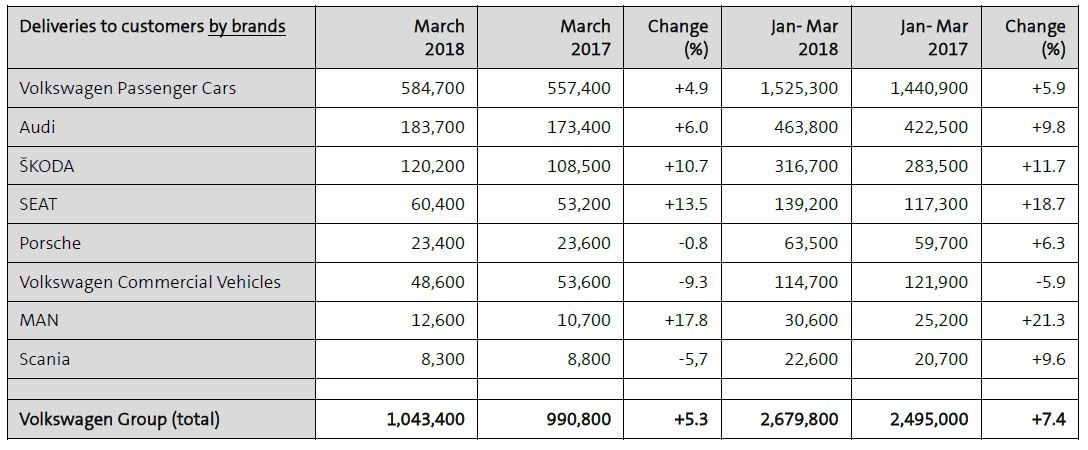Select the Scania row label
The width and height of the screenshot is (1088, 450).
coord(45,359)
